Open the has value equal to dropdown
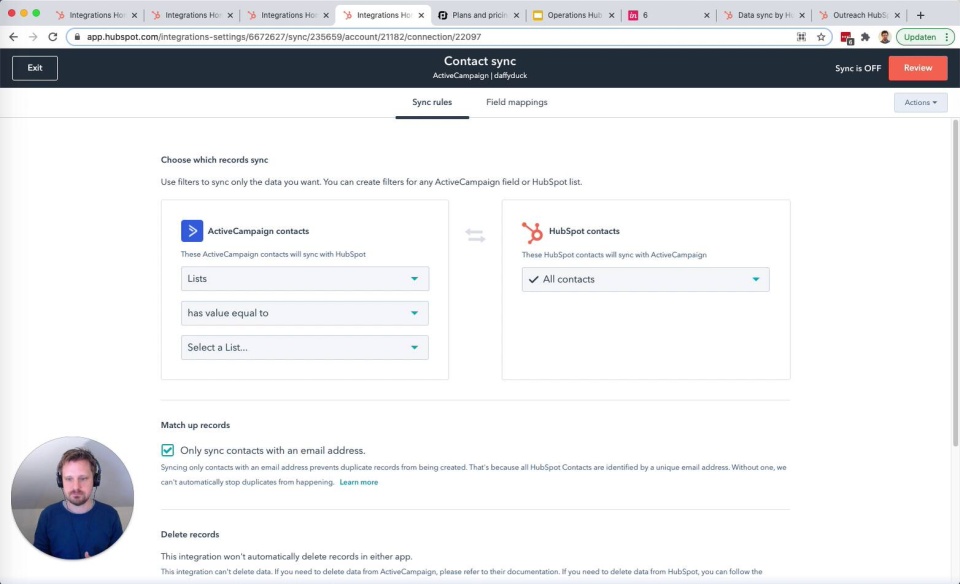Screen dimensions: 960x584 (304, 313)
